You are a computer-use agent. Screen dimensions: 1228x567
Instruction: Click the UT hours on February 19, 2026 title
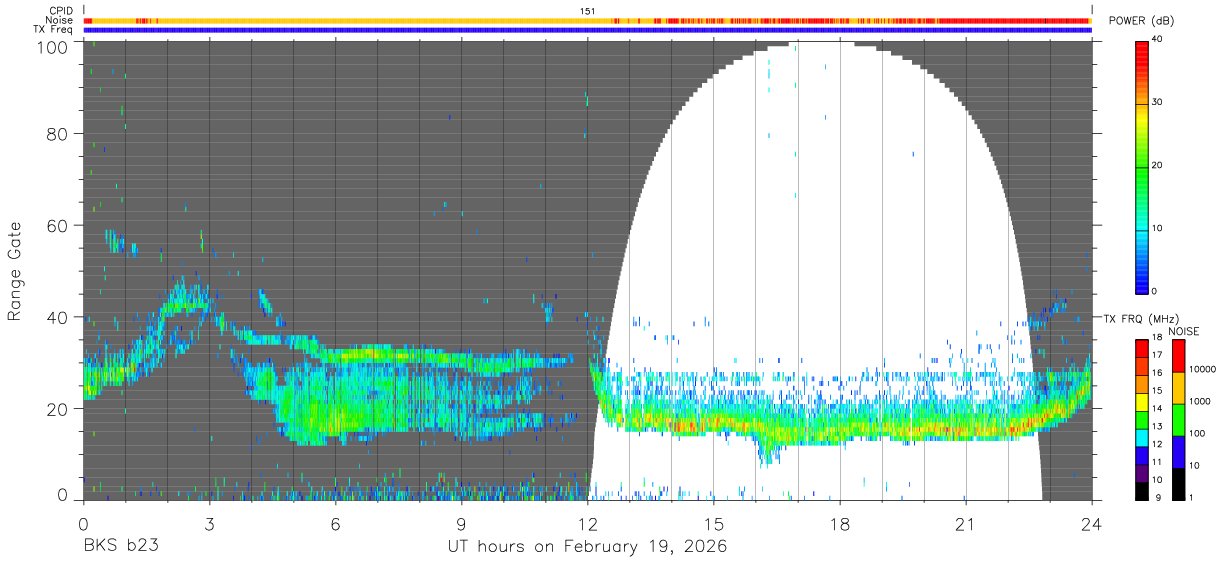pos(588,548)
